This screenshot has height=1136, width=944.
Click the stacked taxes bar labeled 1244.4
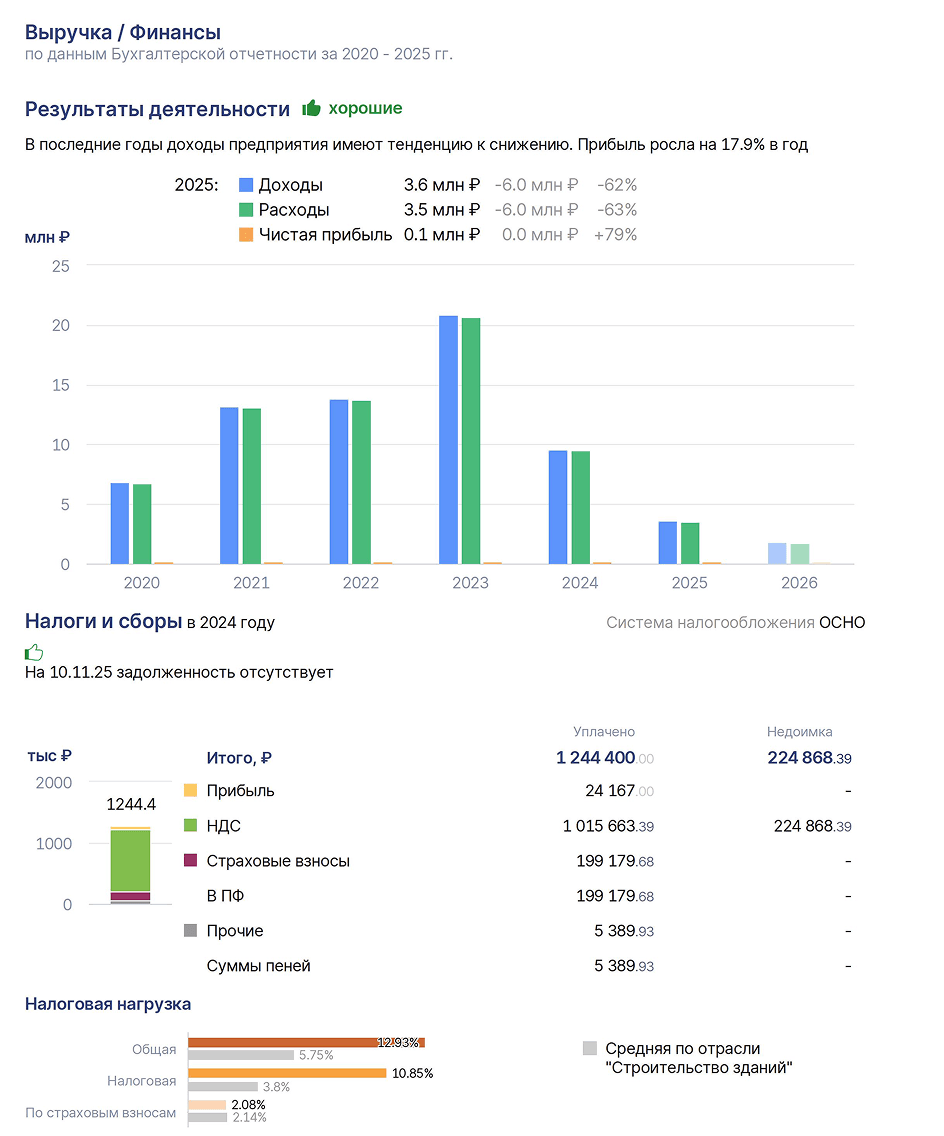(130, 865)
